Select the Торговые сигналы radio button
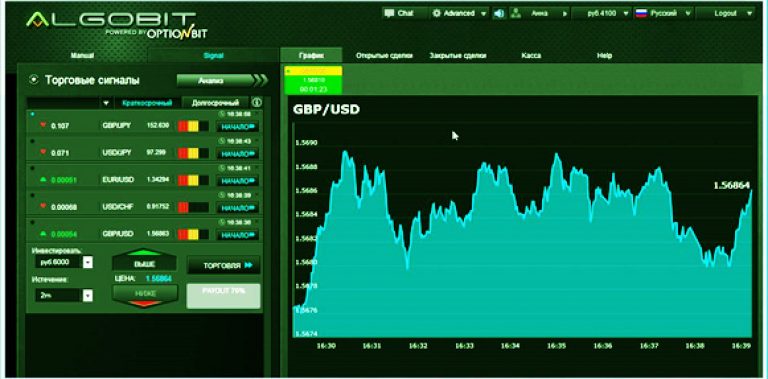This screenshot has width=768, height=379. point(34,79)
